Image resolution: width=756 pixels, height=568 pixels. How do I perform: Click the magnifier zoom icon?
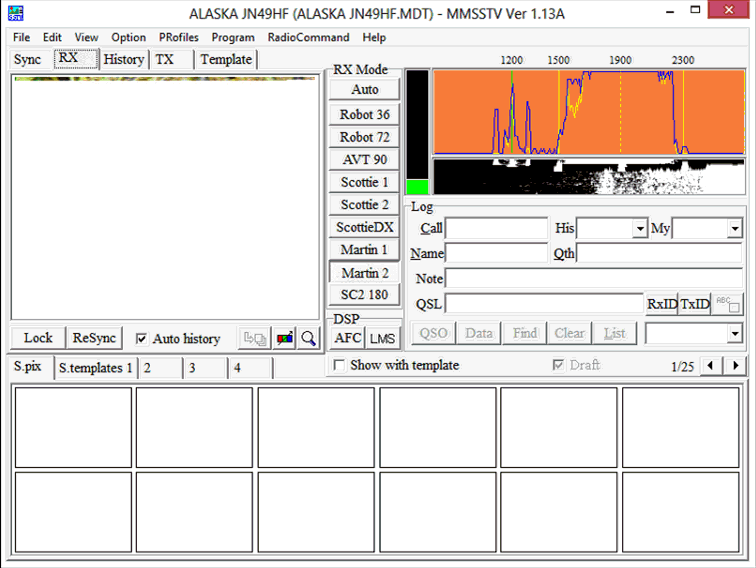pyautogui.click(x=308, y=338)
